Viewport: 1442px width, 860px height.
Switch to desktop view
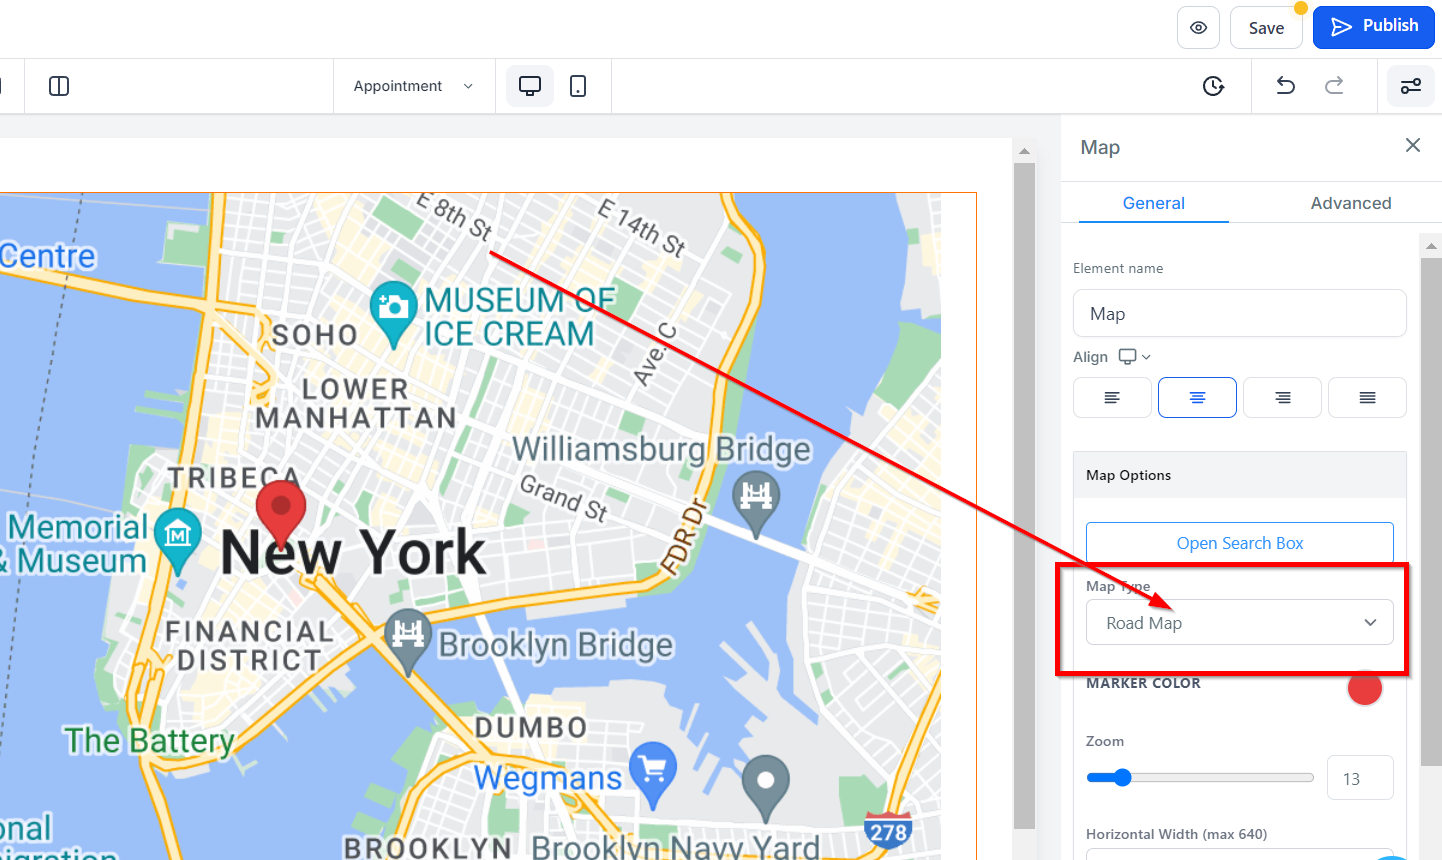coord(530,86)
